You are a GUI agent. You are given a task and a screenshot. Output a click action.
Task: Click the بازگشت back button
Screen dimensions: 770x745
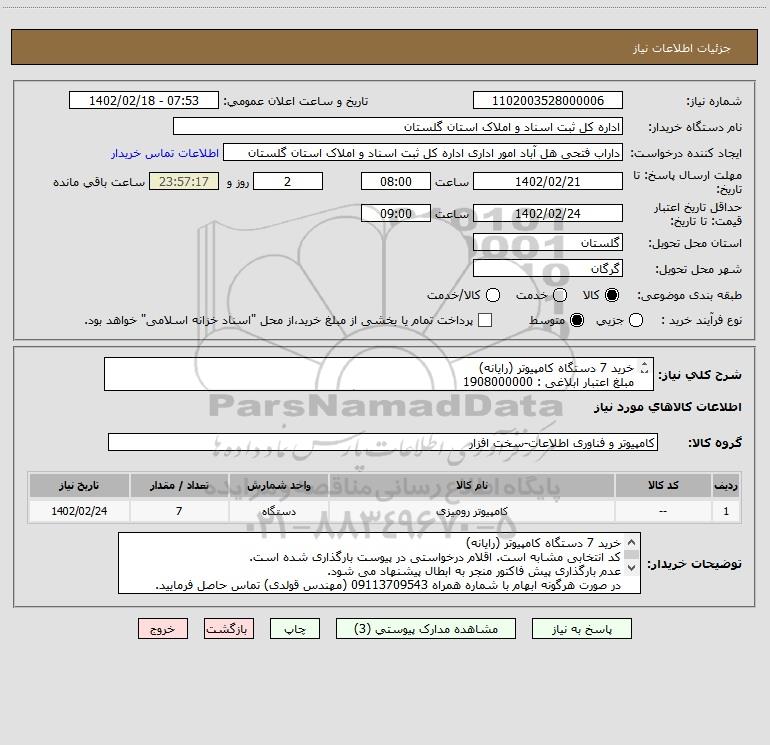click(229, 629)
